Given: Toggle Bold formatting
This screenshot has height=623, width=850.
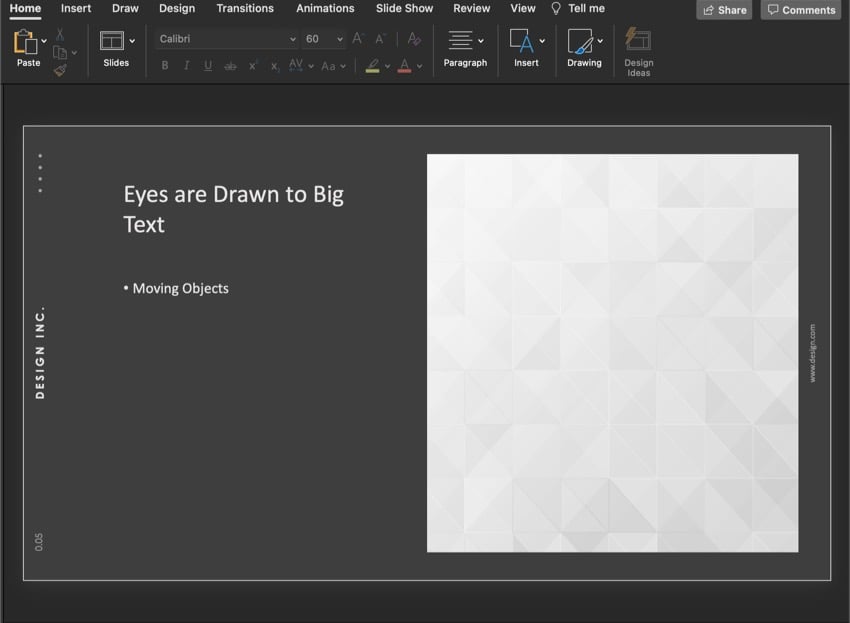Looking at the screenshot, I should pyautogui.click(x=165, y=66).
